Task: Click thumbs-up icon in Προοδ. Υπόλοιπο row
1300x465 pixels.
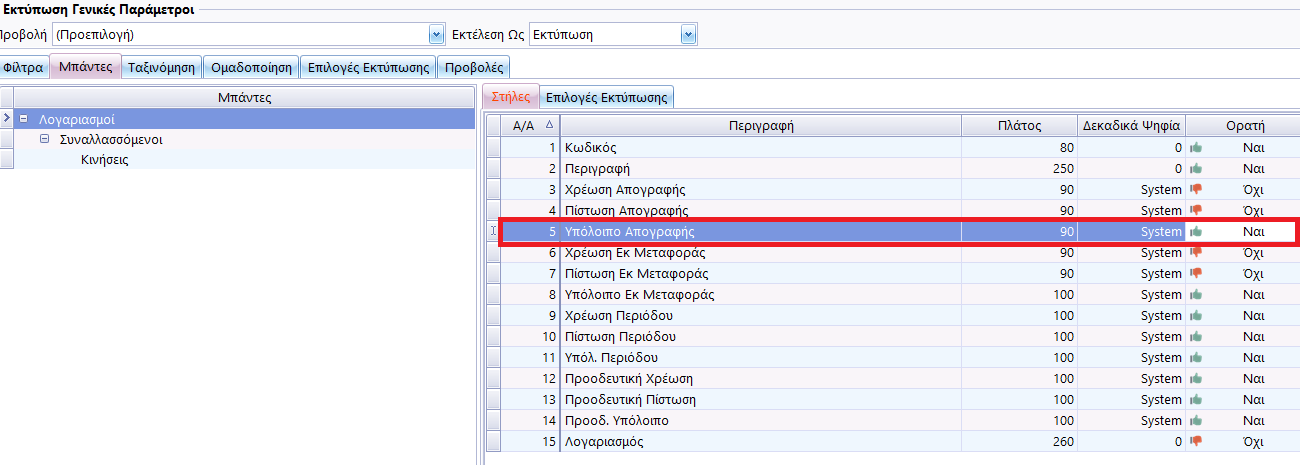Action: pyautogui.click(x=1196, y=421)
